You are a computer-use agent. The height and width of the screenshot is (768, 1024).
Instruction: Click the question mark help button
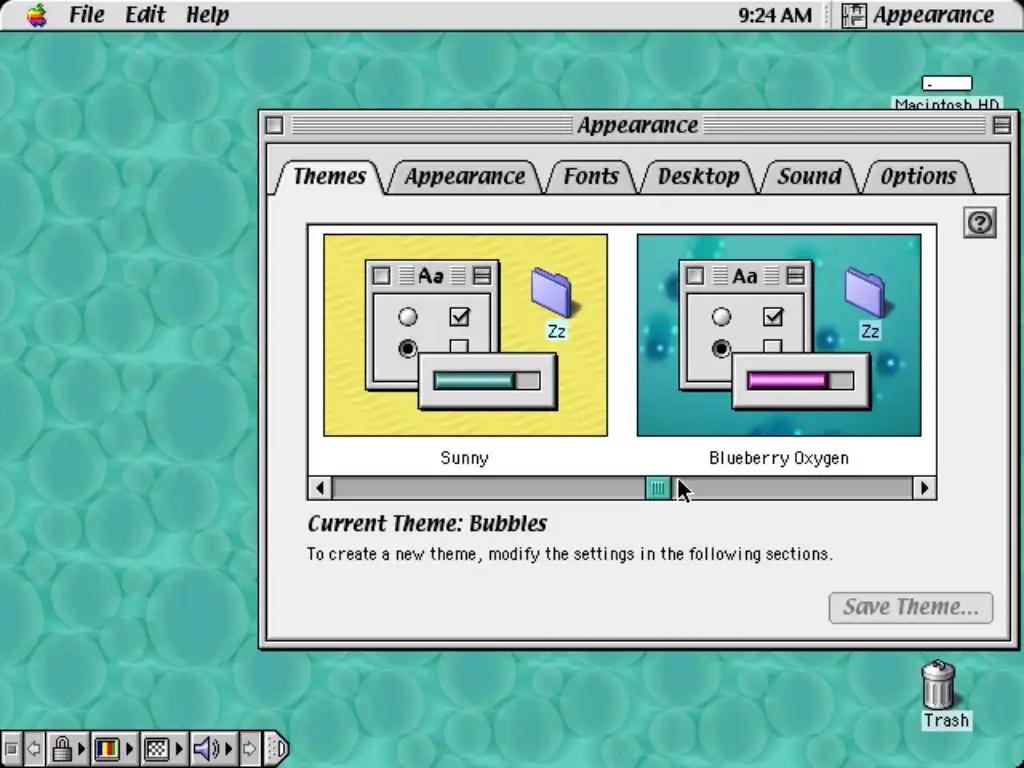click(x=980, y=223)
